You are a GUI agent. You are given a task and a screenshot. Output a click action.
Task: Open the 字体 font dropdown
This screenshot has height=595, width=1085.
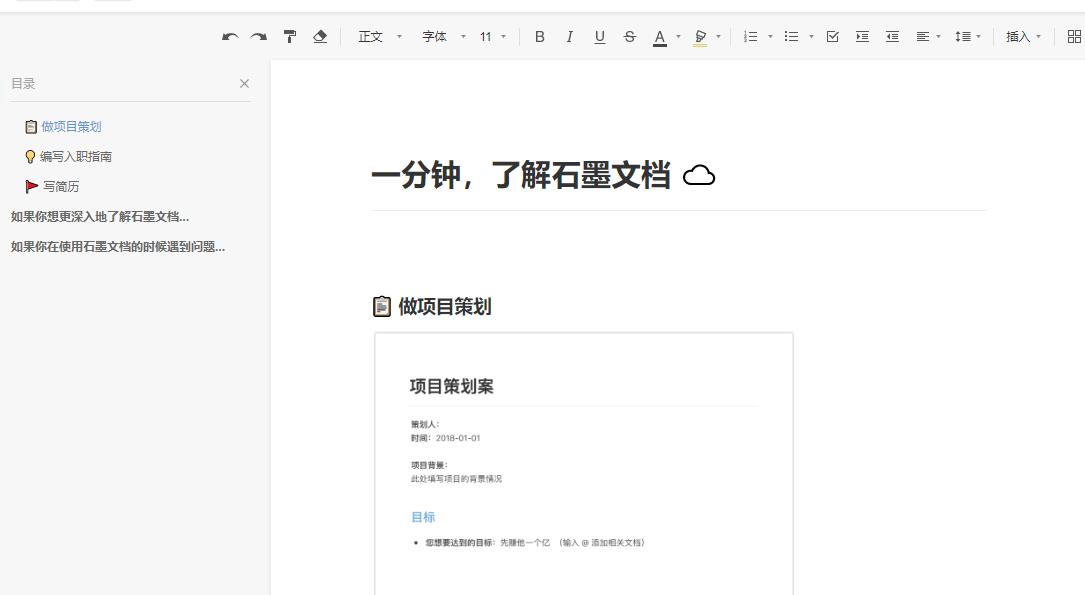pos(443,37)
